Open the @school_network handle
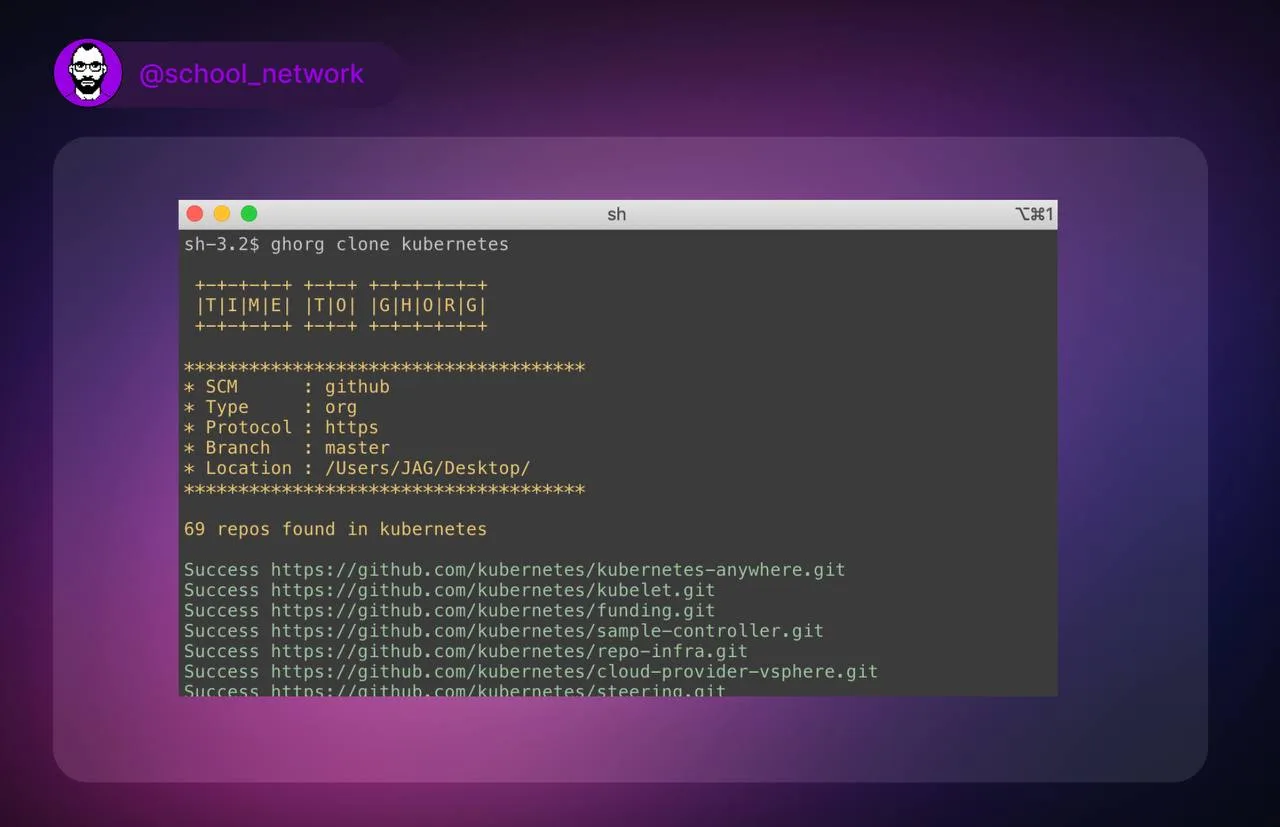The height and width of the screenshot is (827, 1280). (x=251, y=74)
